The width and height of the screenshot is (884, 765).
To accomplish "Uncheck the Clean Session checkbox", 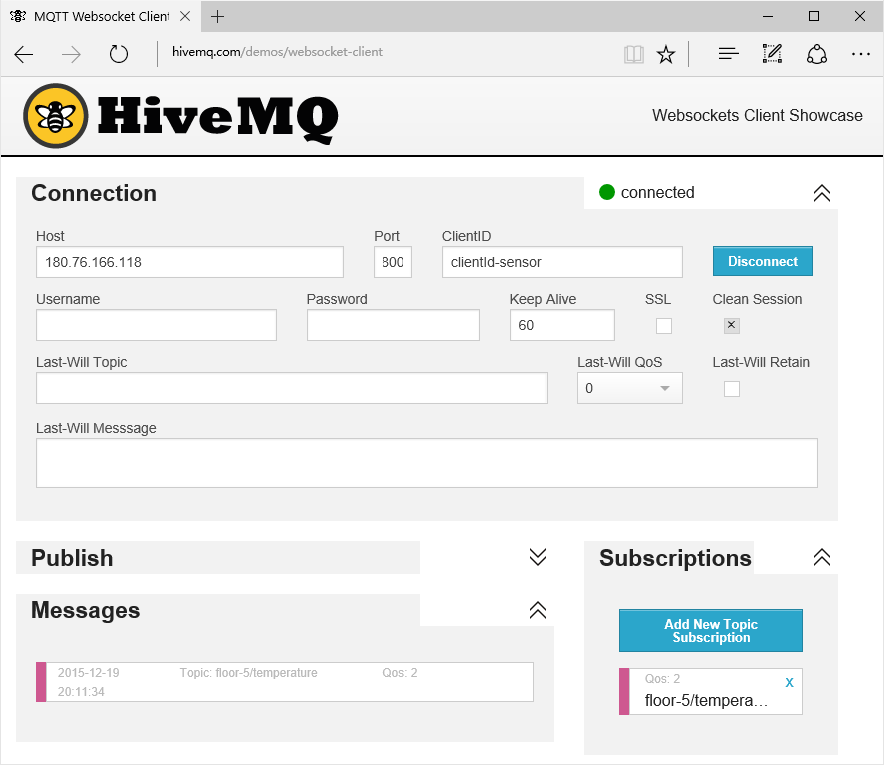I will click(x=731, y=325).
